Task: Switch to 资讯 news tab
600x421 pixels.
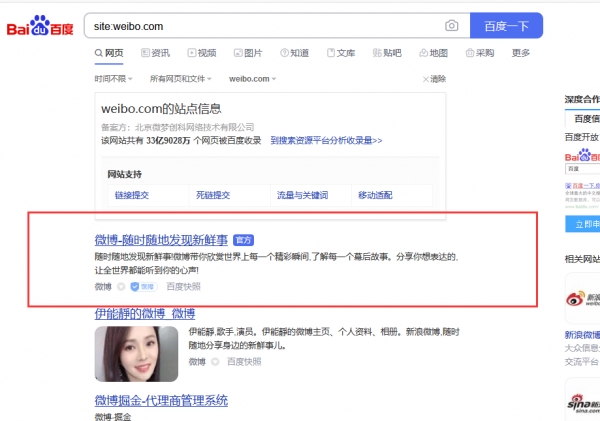Action: click(154, 53)
